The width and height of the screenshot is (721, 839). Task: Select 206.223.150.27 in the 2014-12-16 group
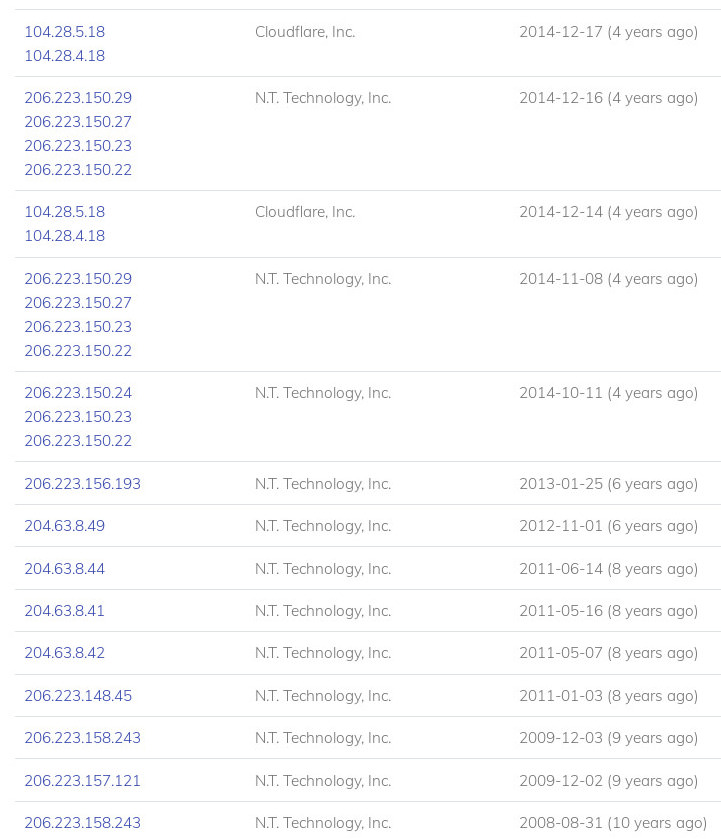click(78, 122)
